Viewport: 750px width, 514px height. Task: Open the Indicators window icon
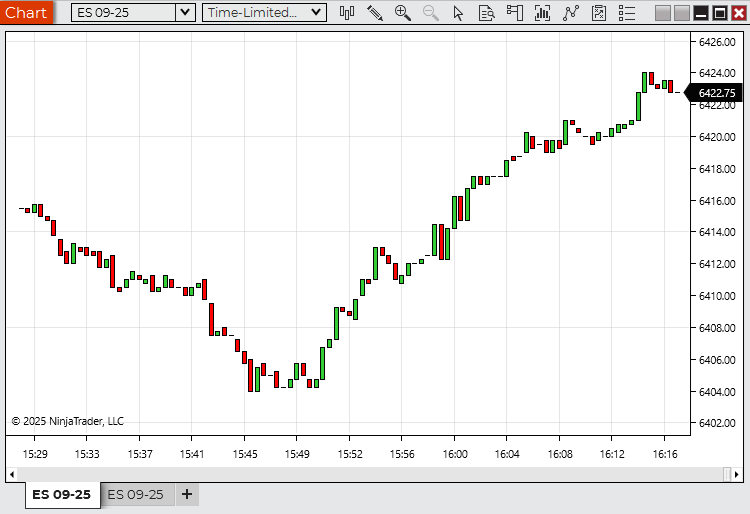click(543, 13)
